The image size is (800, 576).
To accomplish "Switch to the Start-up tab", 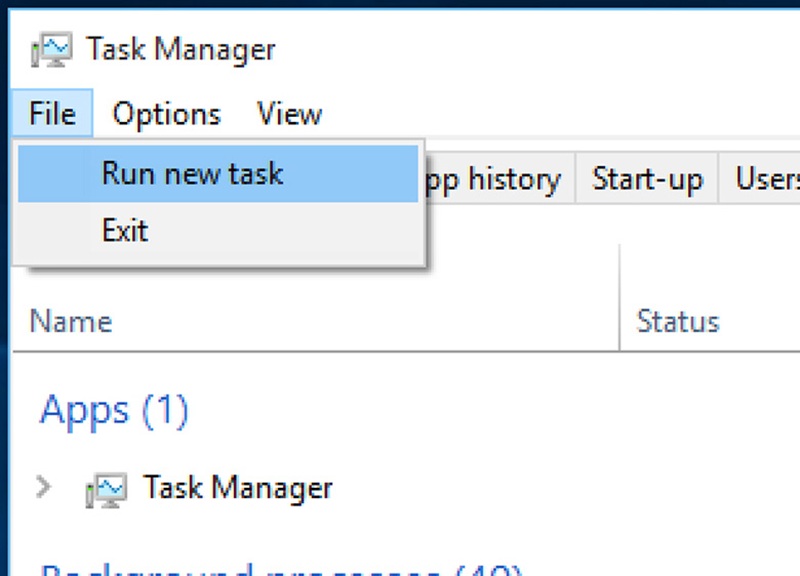I will click(x=646, y=179).
